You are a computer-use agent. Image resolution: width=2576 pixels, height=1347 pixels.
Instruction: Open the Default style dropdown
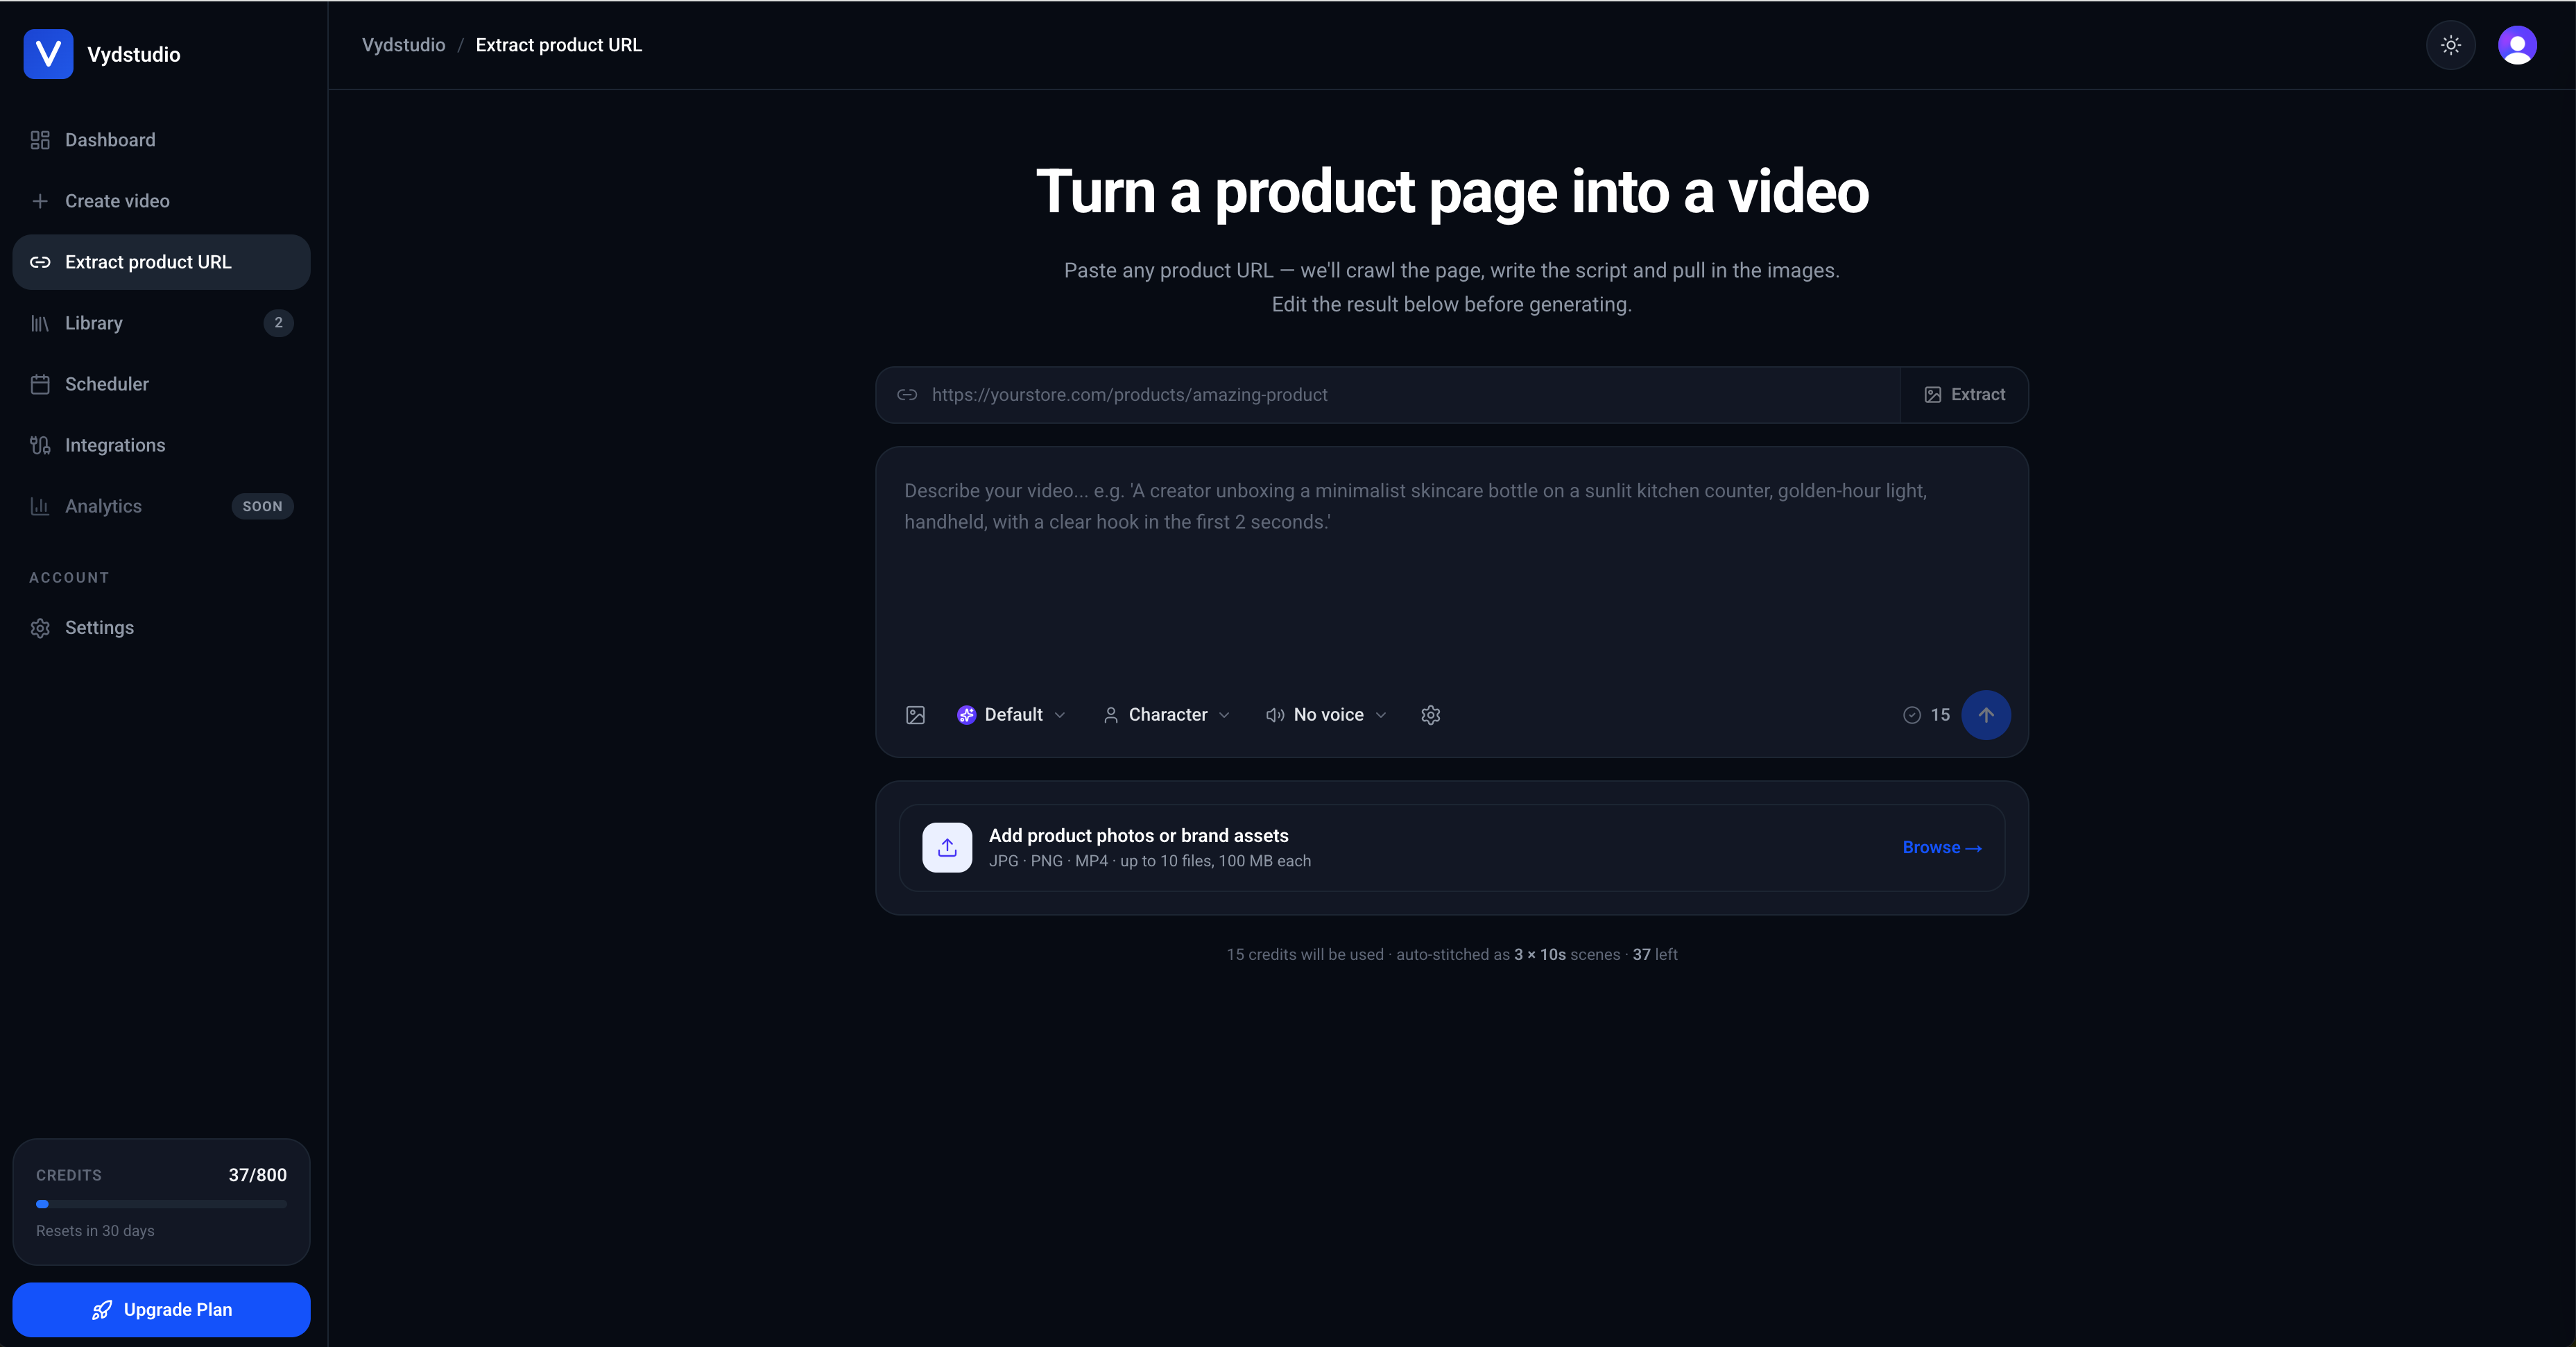(x=1011, y=715)
